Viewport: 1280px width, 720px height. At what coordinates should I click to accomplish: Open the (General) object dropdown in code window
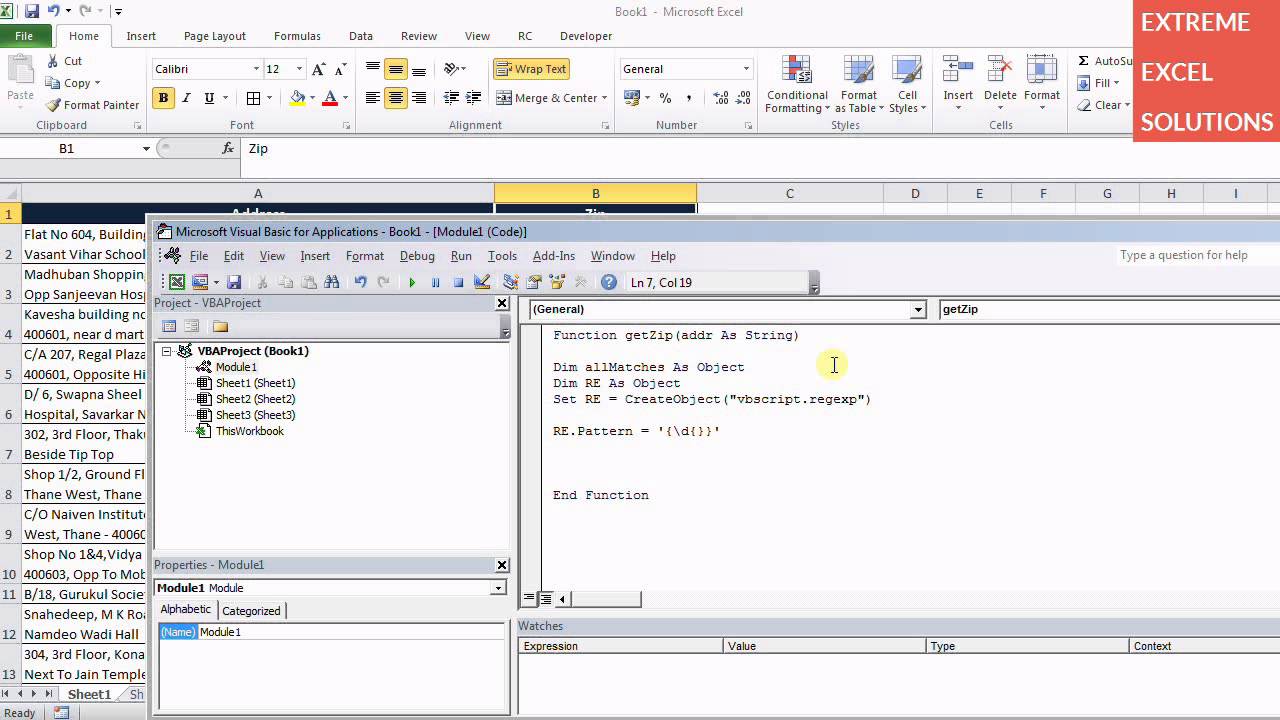918,310
